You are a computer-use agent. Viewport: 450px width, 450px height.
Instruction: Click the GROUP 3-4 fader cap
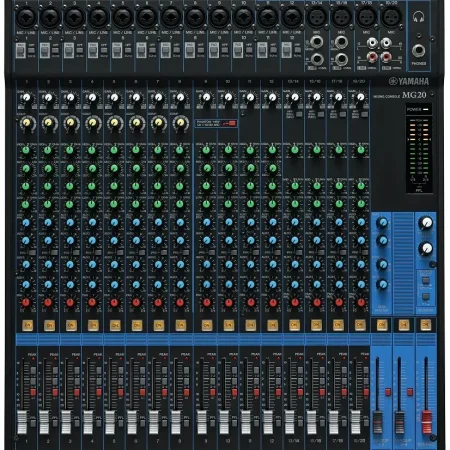(x=400, y=422)
